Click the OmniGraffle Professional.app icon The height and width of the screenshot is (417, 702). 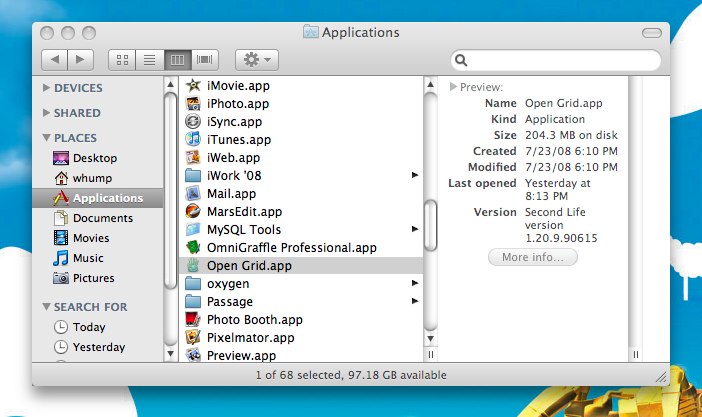tap(193, 247)
